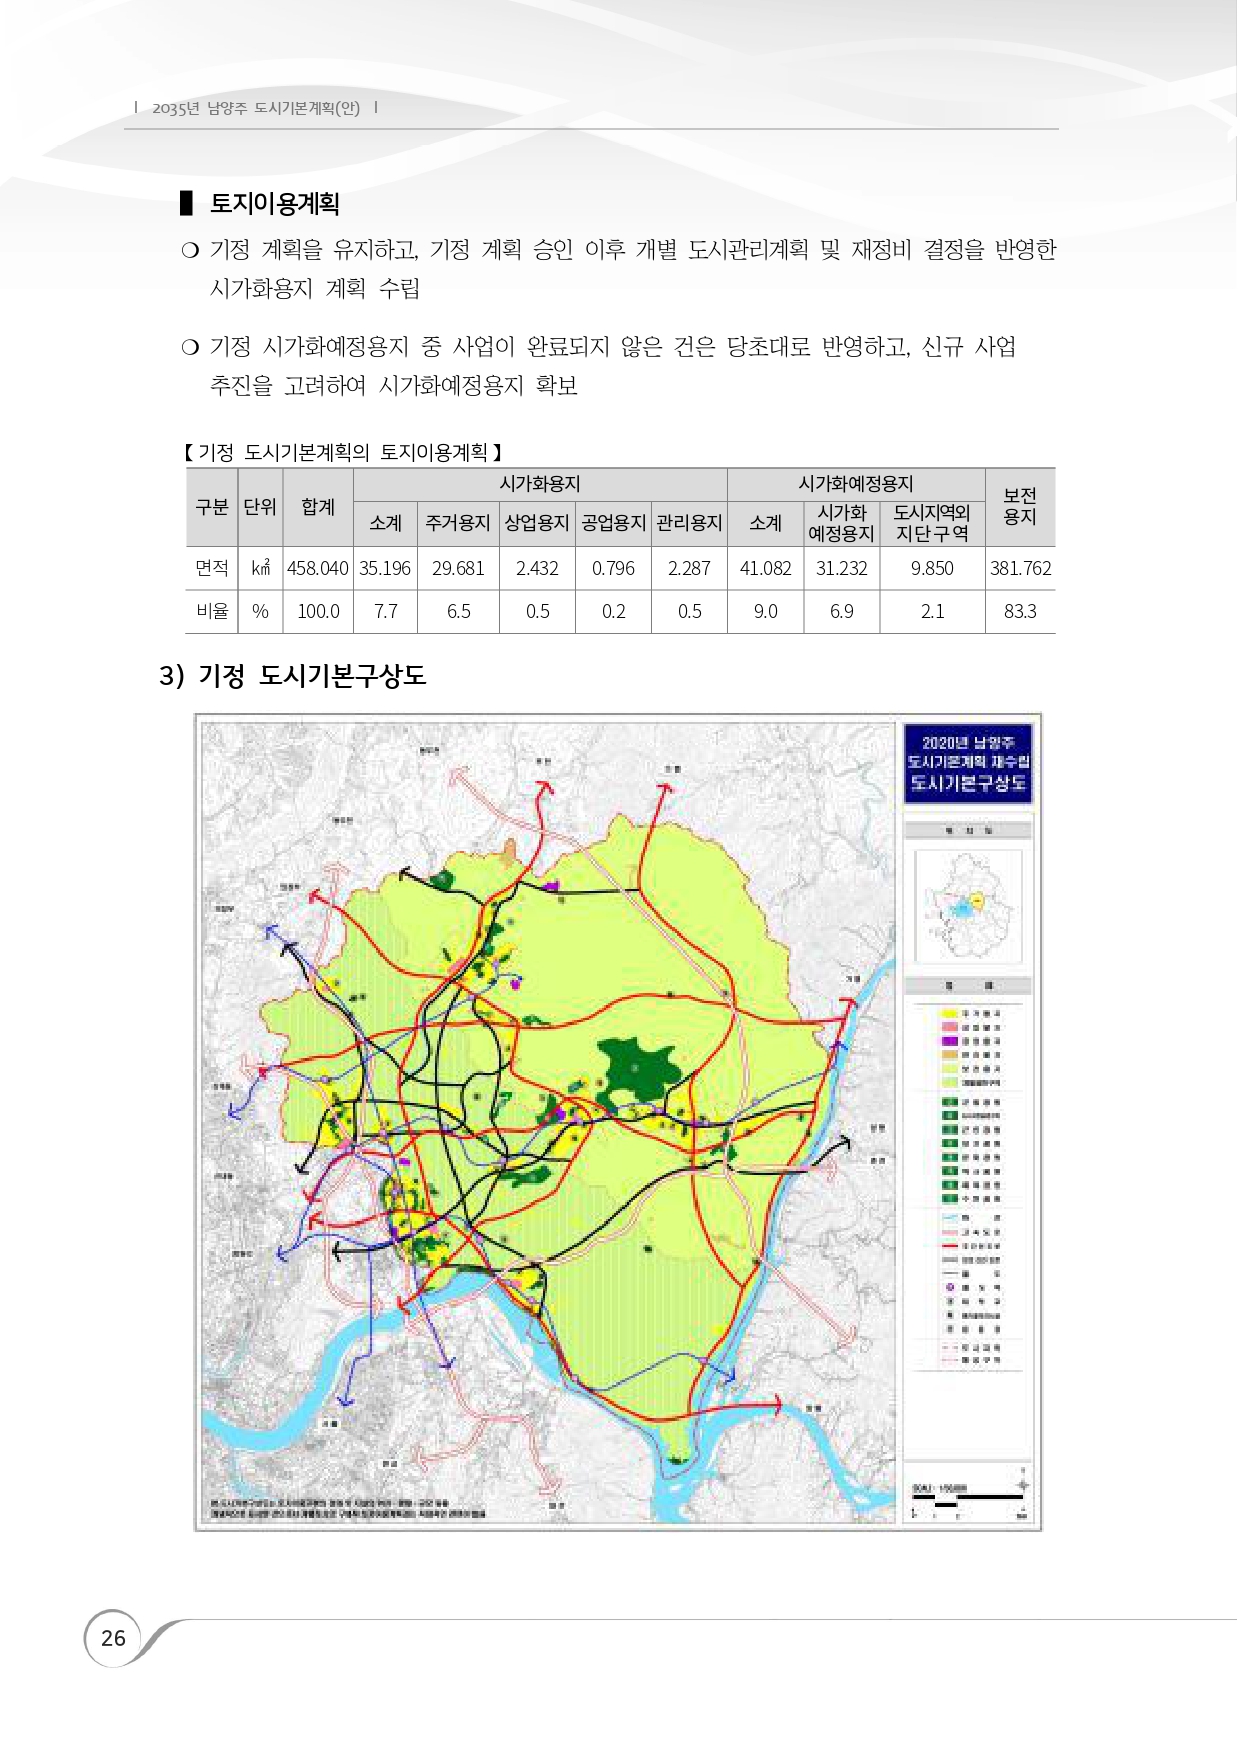Click the "단위" column header

tap(260, 507)
